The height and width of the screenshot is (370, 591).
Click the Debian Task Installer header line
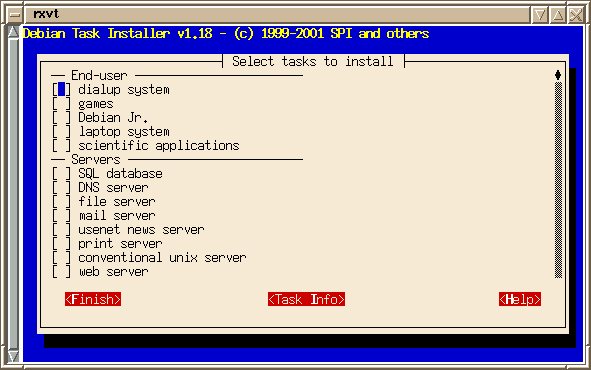226,34
